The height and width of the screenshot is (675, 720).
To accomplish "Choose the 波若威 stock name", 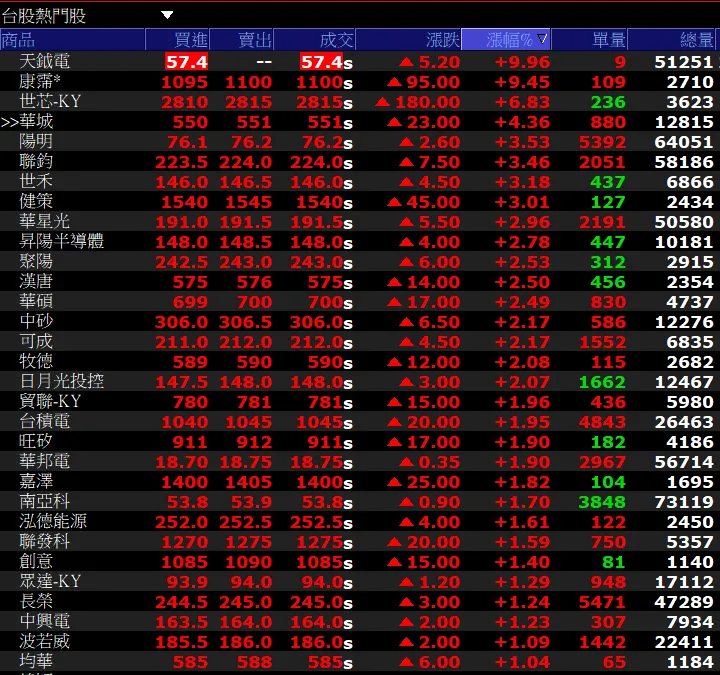I will (45, 641).
